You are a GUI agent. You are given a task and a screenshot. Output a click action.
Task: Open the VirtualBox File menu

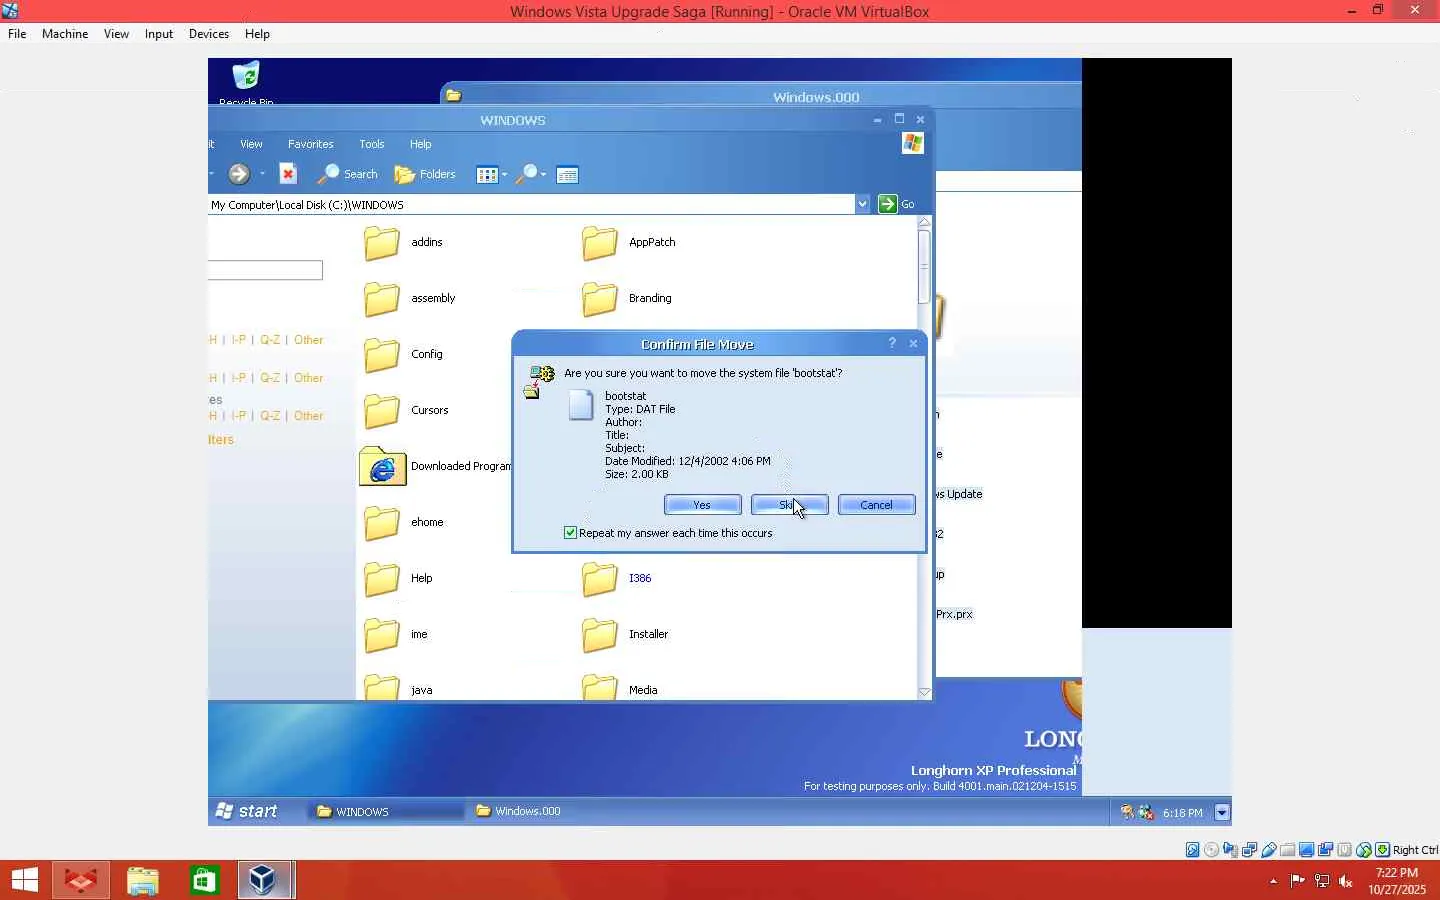tap(17, 34)
